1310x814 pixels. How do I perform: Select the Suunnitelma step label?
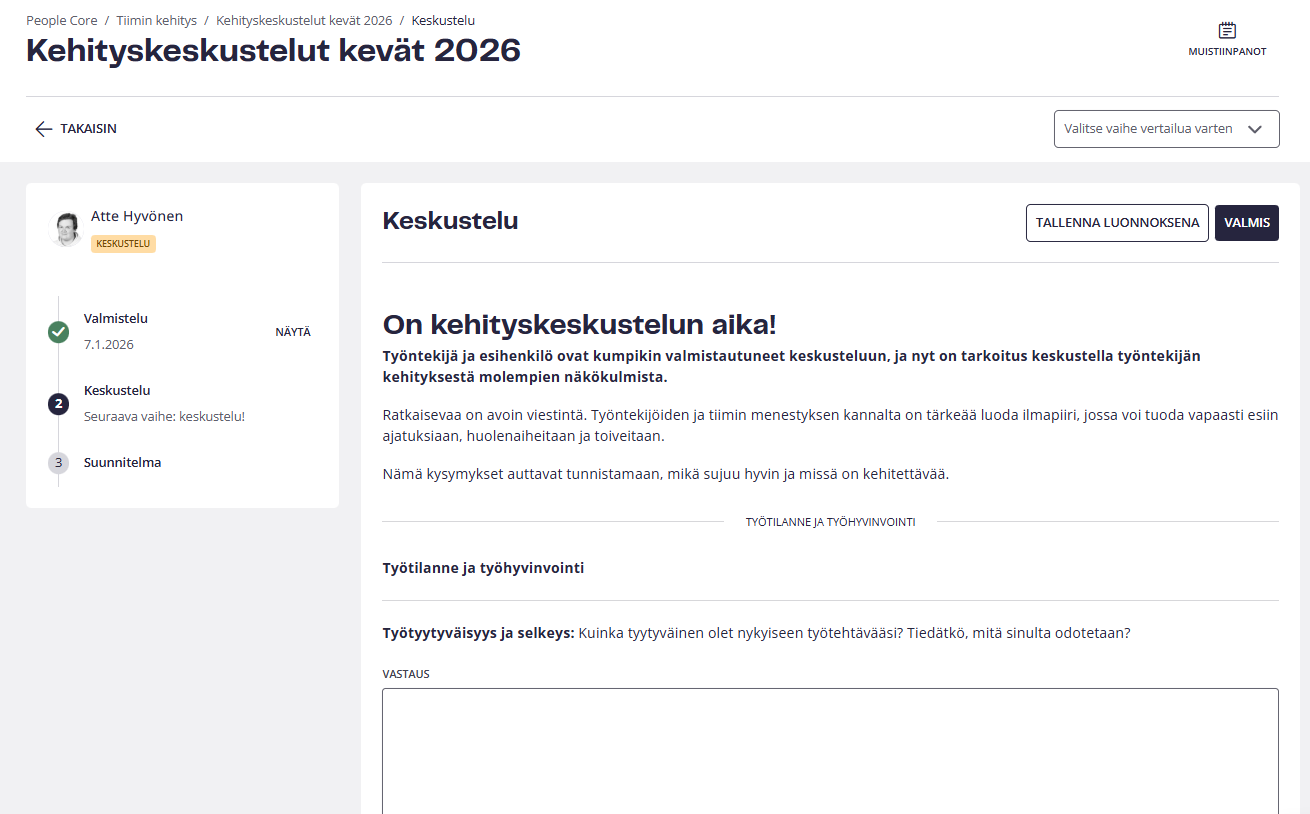pyautogui.click(x=122, y=463)
